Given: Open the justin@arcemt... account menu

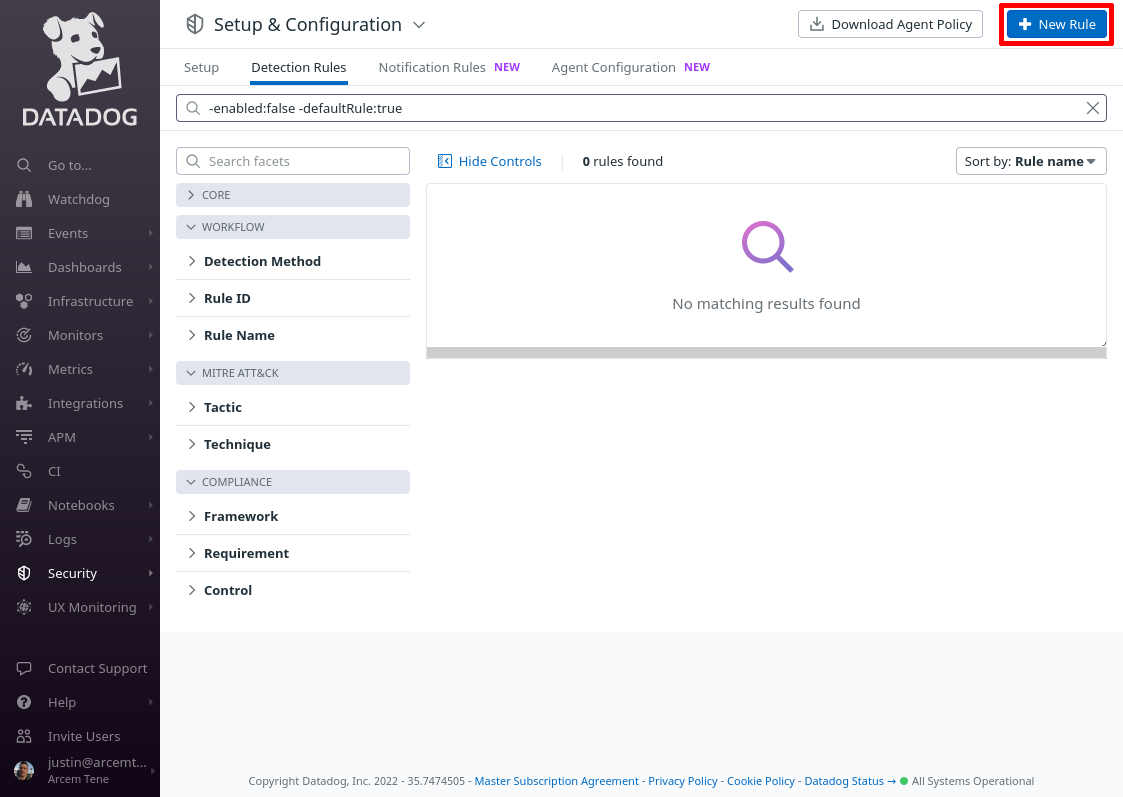Looking at the screenshot, I should 80,771.
